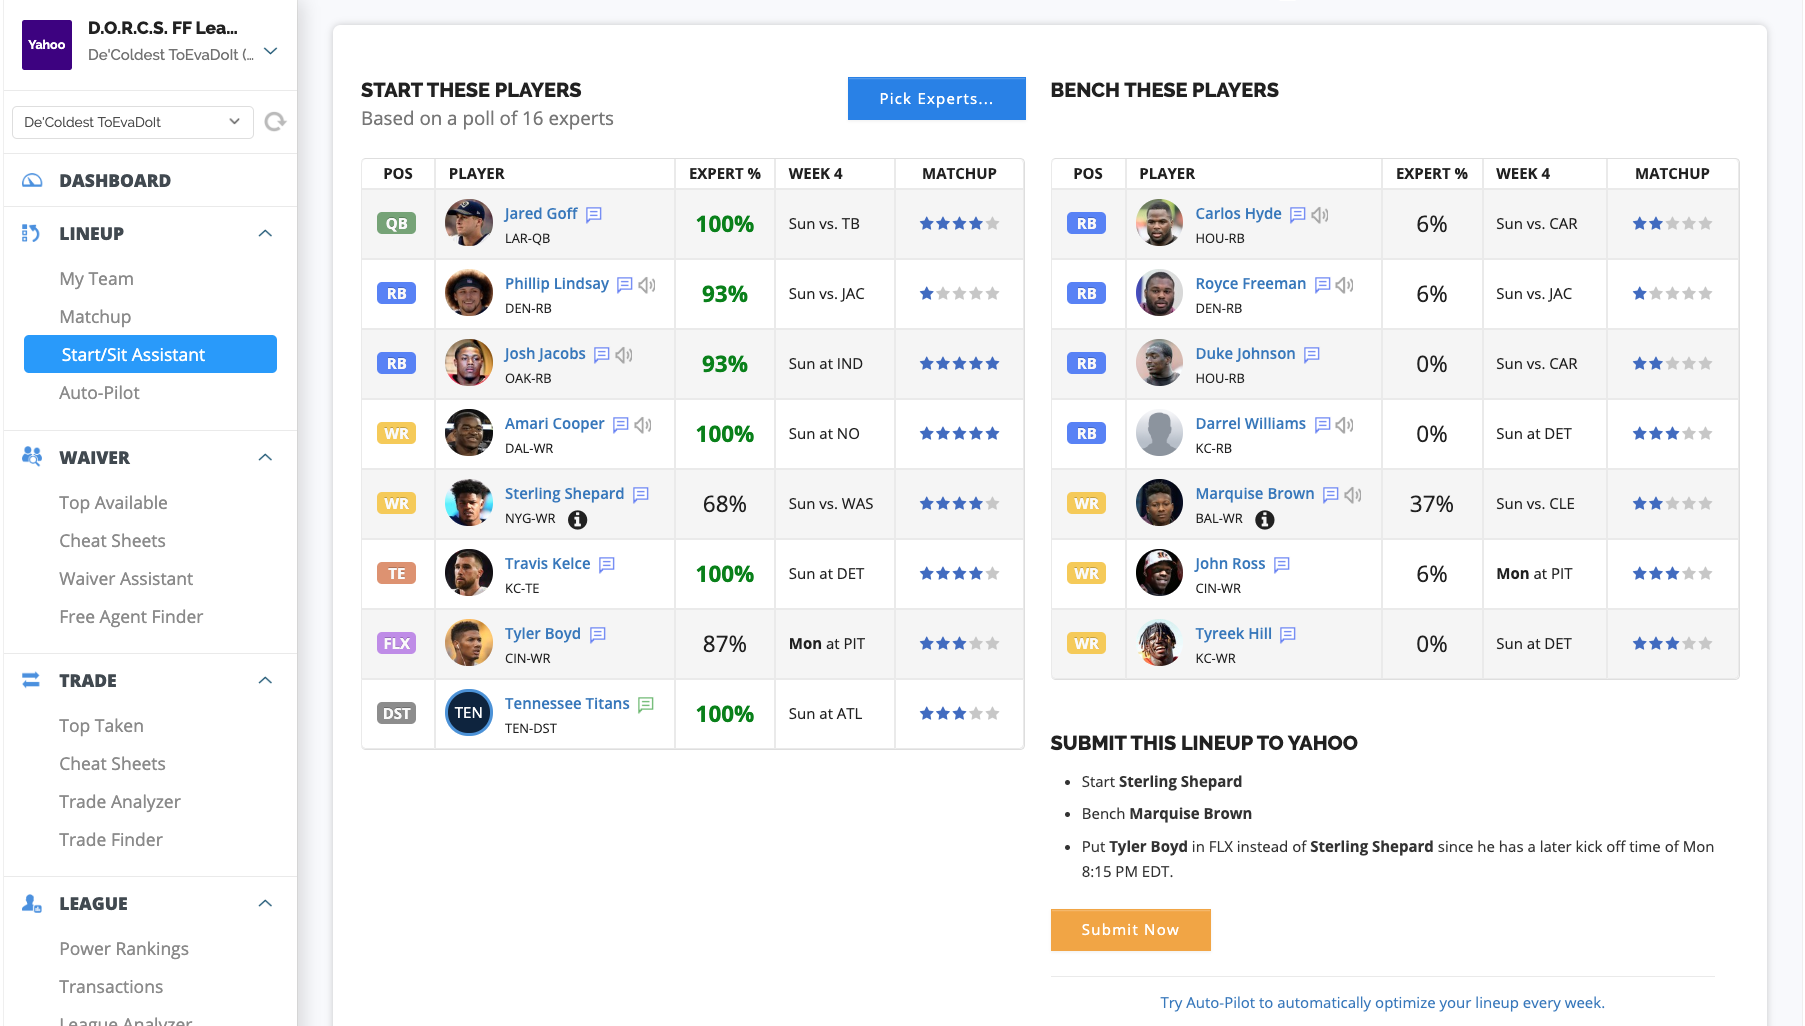1805x1026 pixels.
Task: Open the Matchup page
Action: 95,317
